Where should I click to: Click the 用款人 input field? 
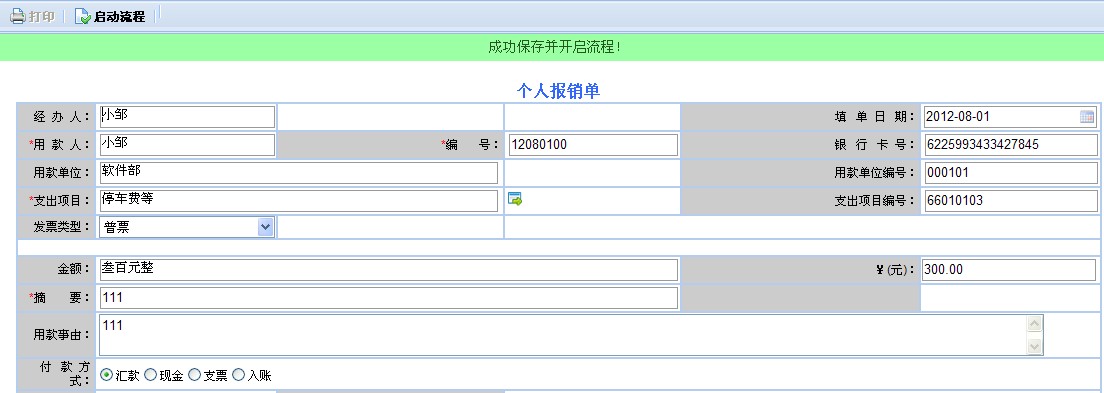187,144
